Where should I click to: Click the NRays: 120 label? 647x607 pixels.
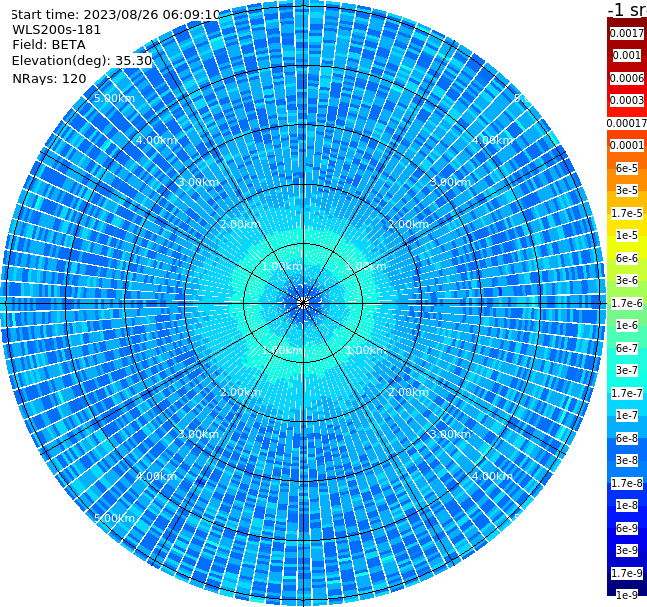point(49,78)
